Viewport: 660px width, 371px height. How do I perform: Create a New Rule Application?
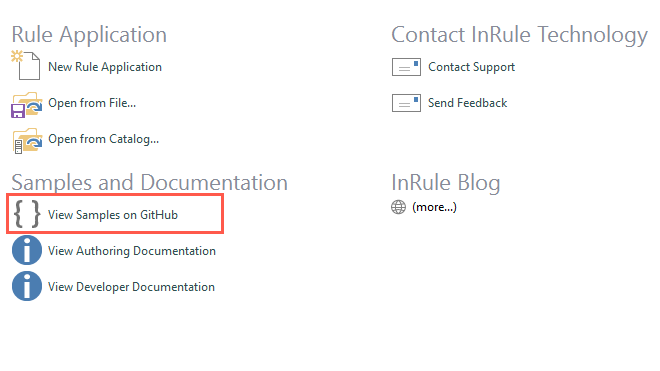105,67
